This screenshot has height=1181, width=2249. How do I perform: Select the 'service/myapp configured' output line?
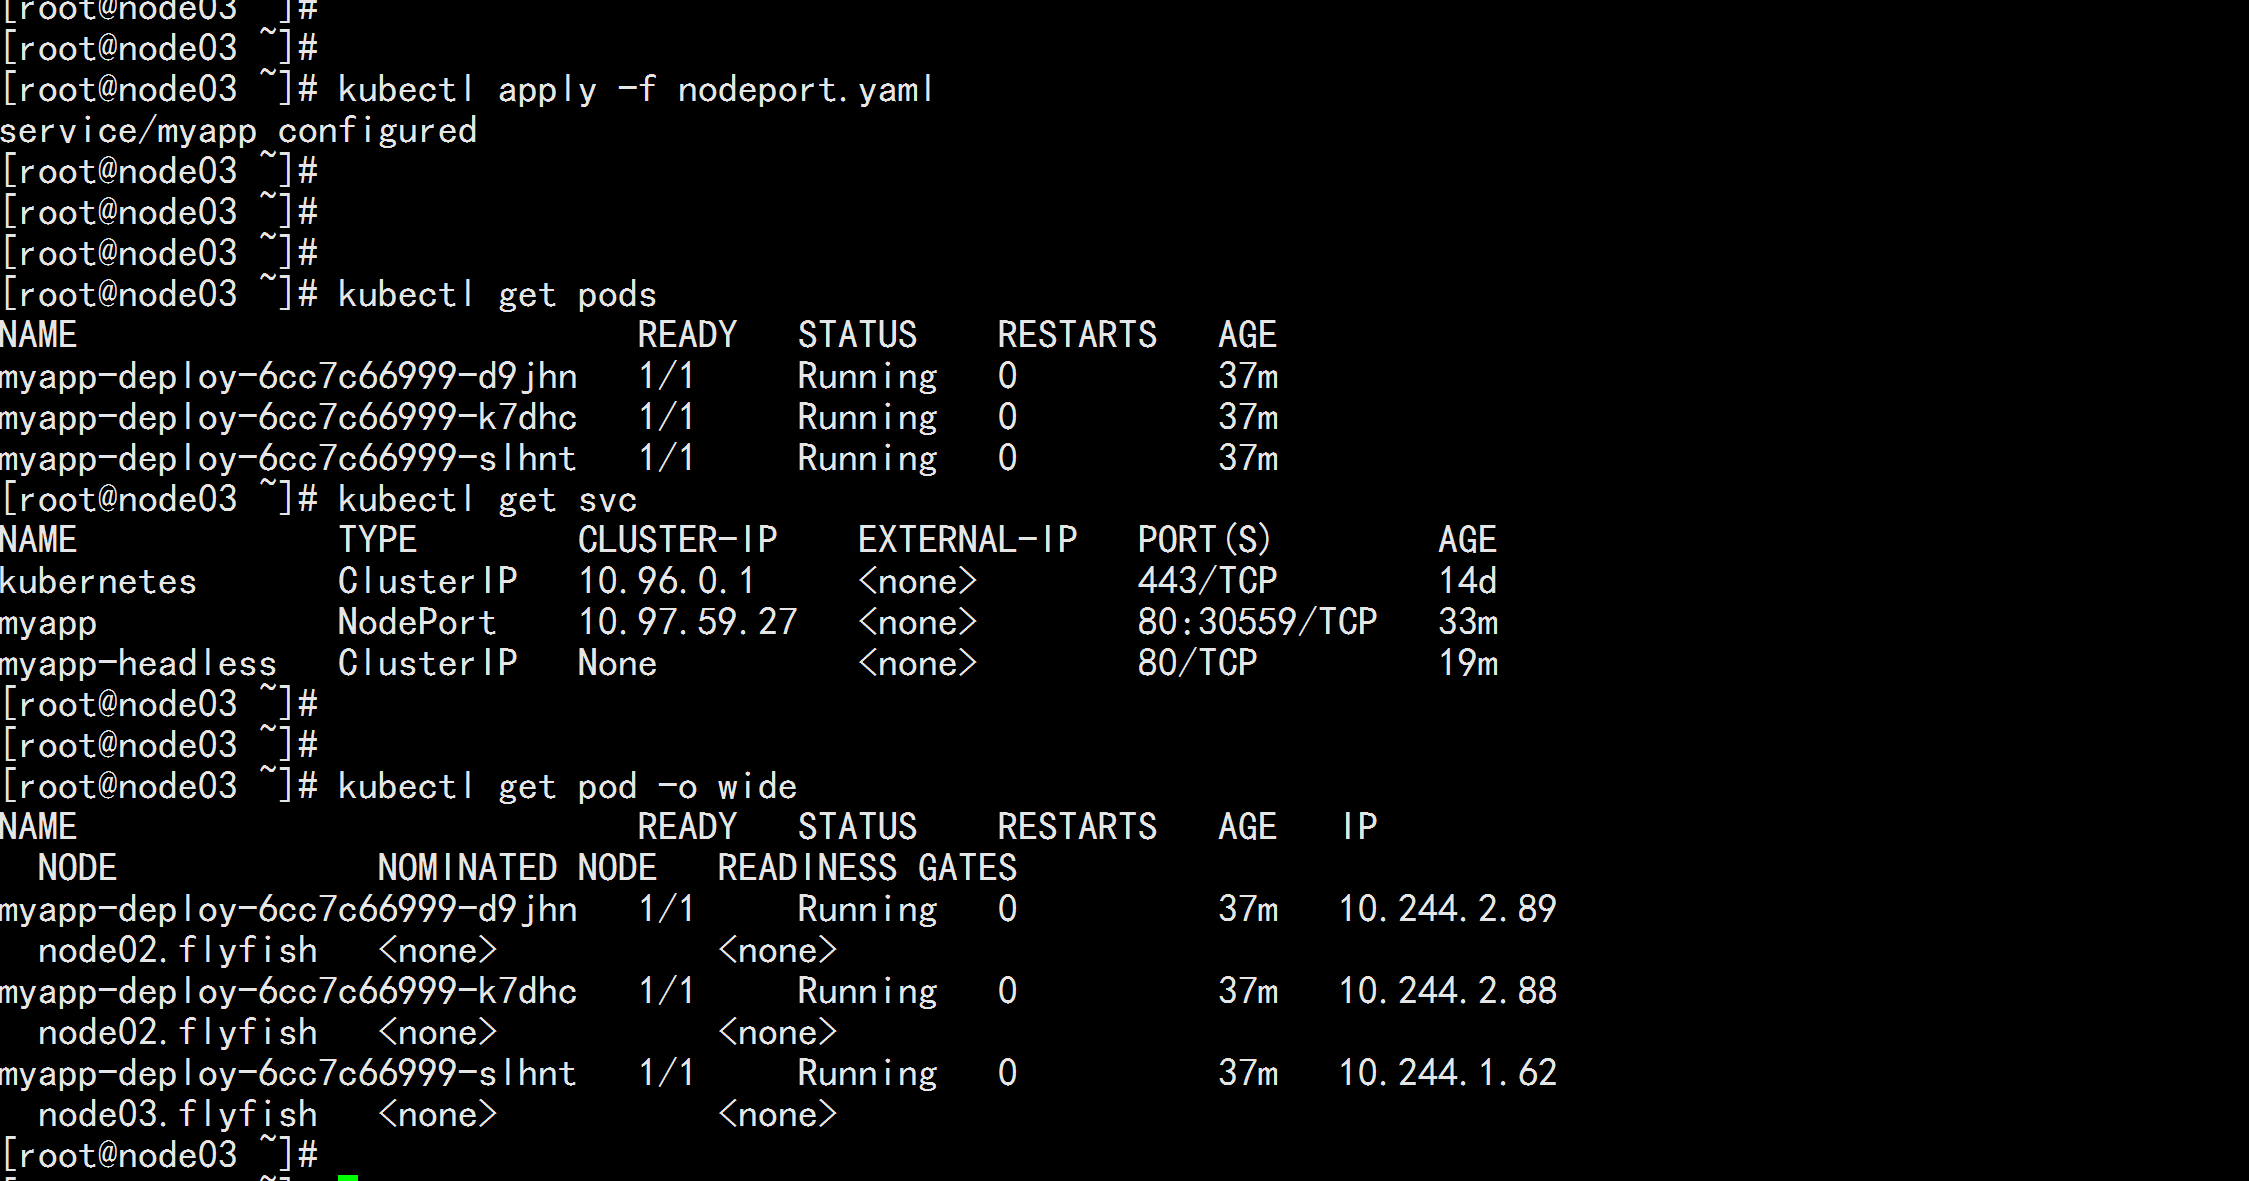click(x=238, y=131)
